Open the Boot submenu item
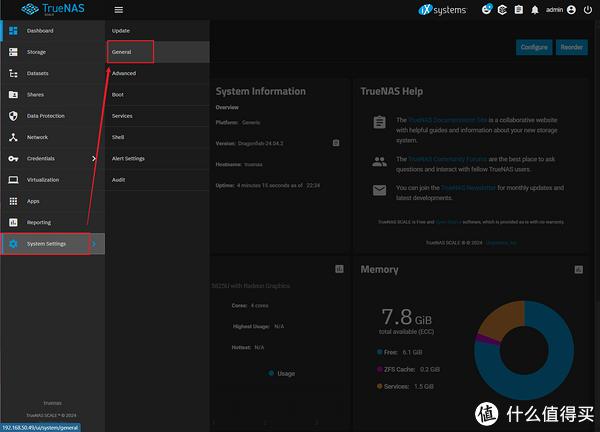 pos(157,95)
